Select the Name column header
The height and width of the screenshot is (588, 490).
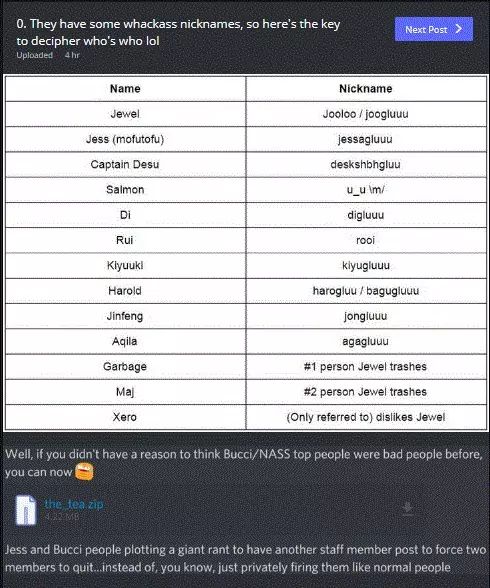point(125,88)
